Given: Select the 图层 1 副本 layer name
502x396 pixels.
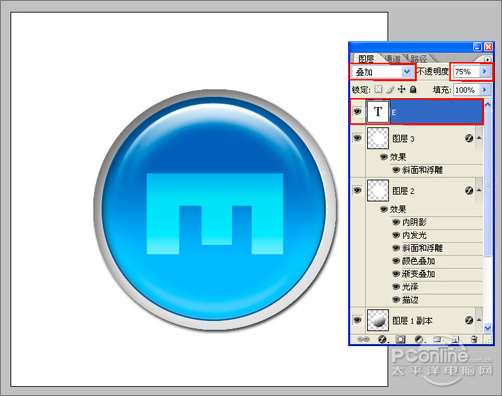Looking at the screenshot, I should point(412,321).
